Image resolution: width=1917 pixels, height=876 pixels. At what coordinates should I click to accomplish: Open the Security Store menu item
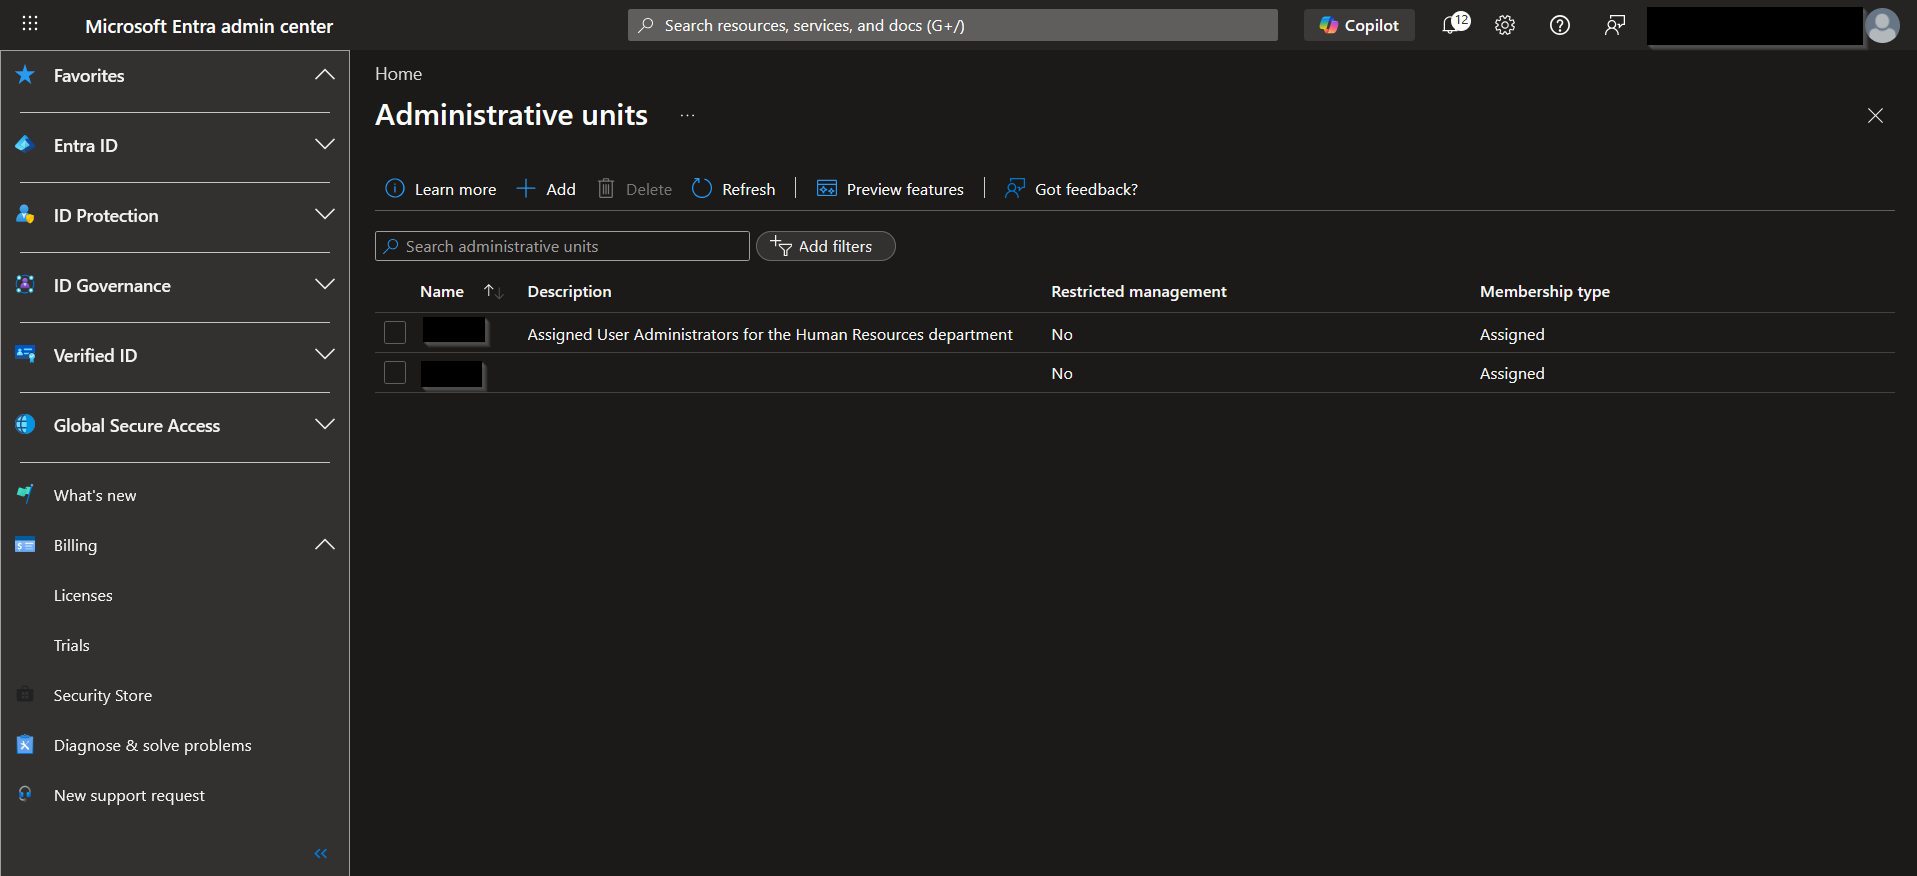[103, 695]
